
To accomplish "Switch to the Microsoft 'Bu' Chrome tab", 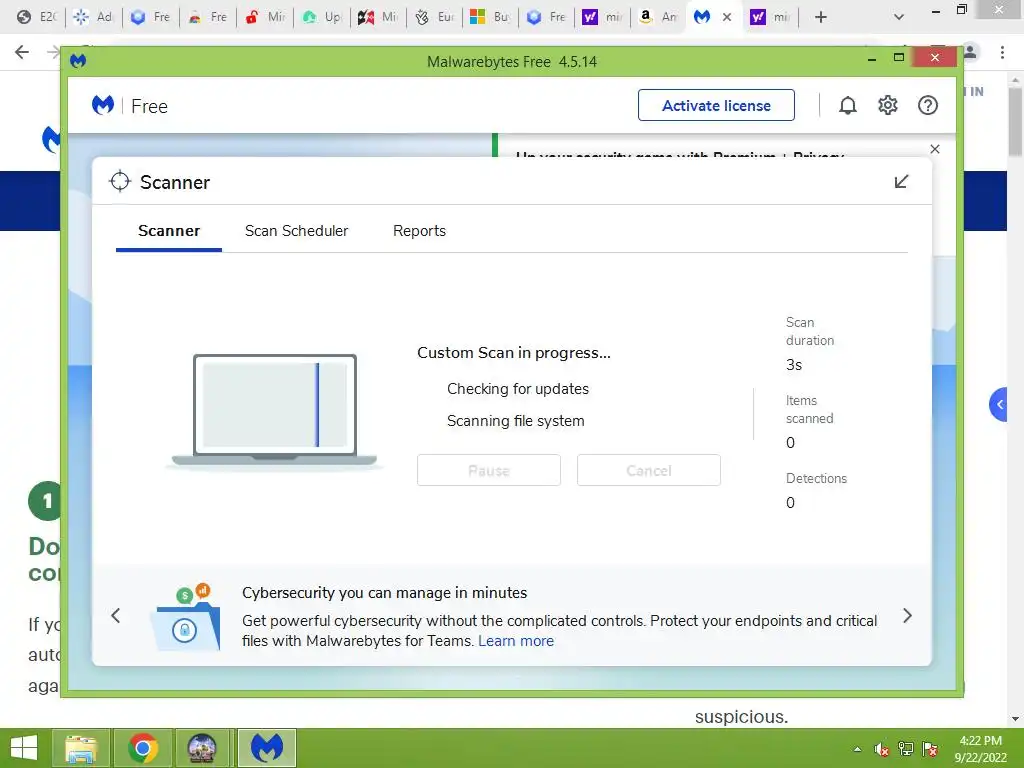I will click(x=490, y=17).
